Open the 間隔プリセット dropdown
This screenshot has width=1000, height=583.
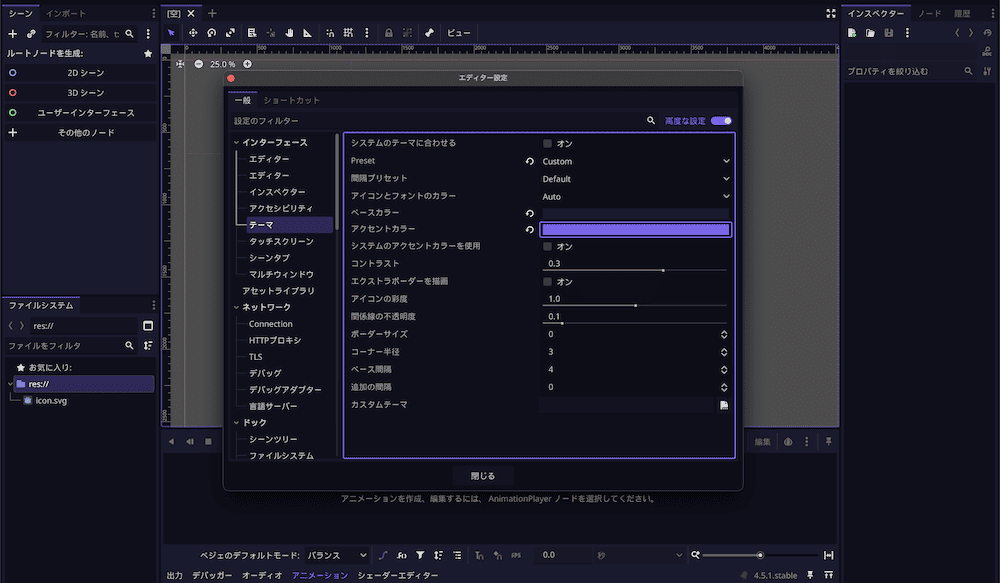coord(636,178)
